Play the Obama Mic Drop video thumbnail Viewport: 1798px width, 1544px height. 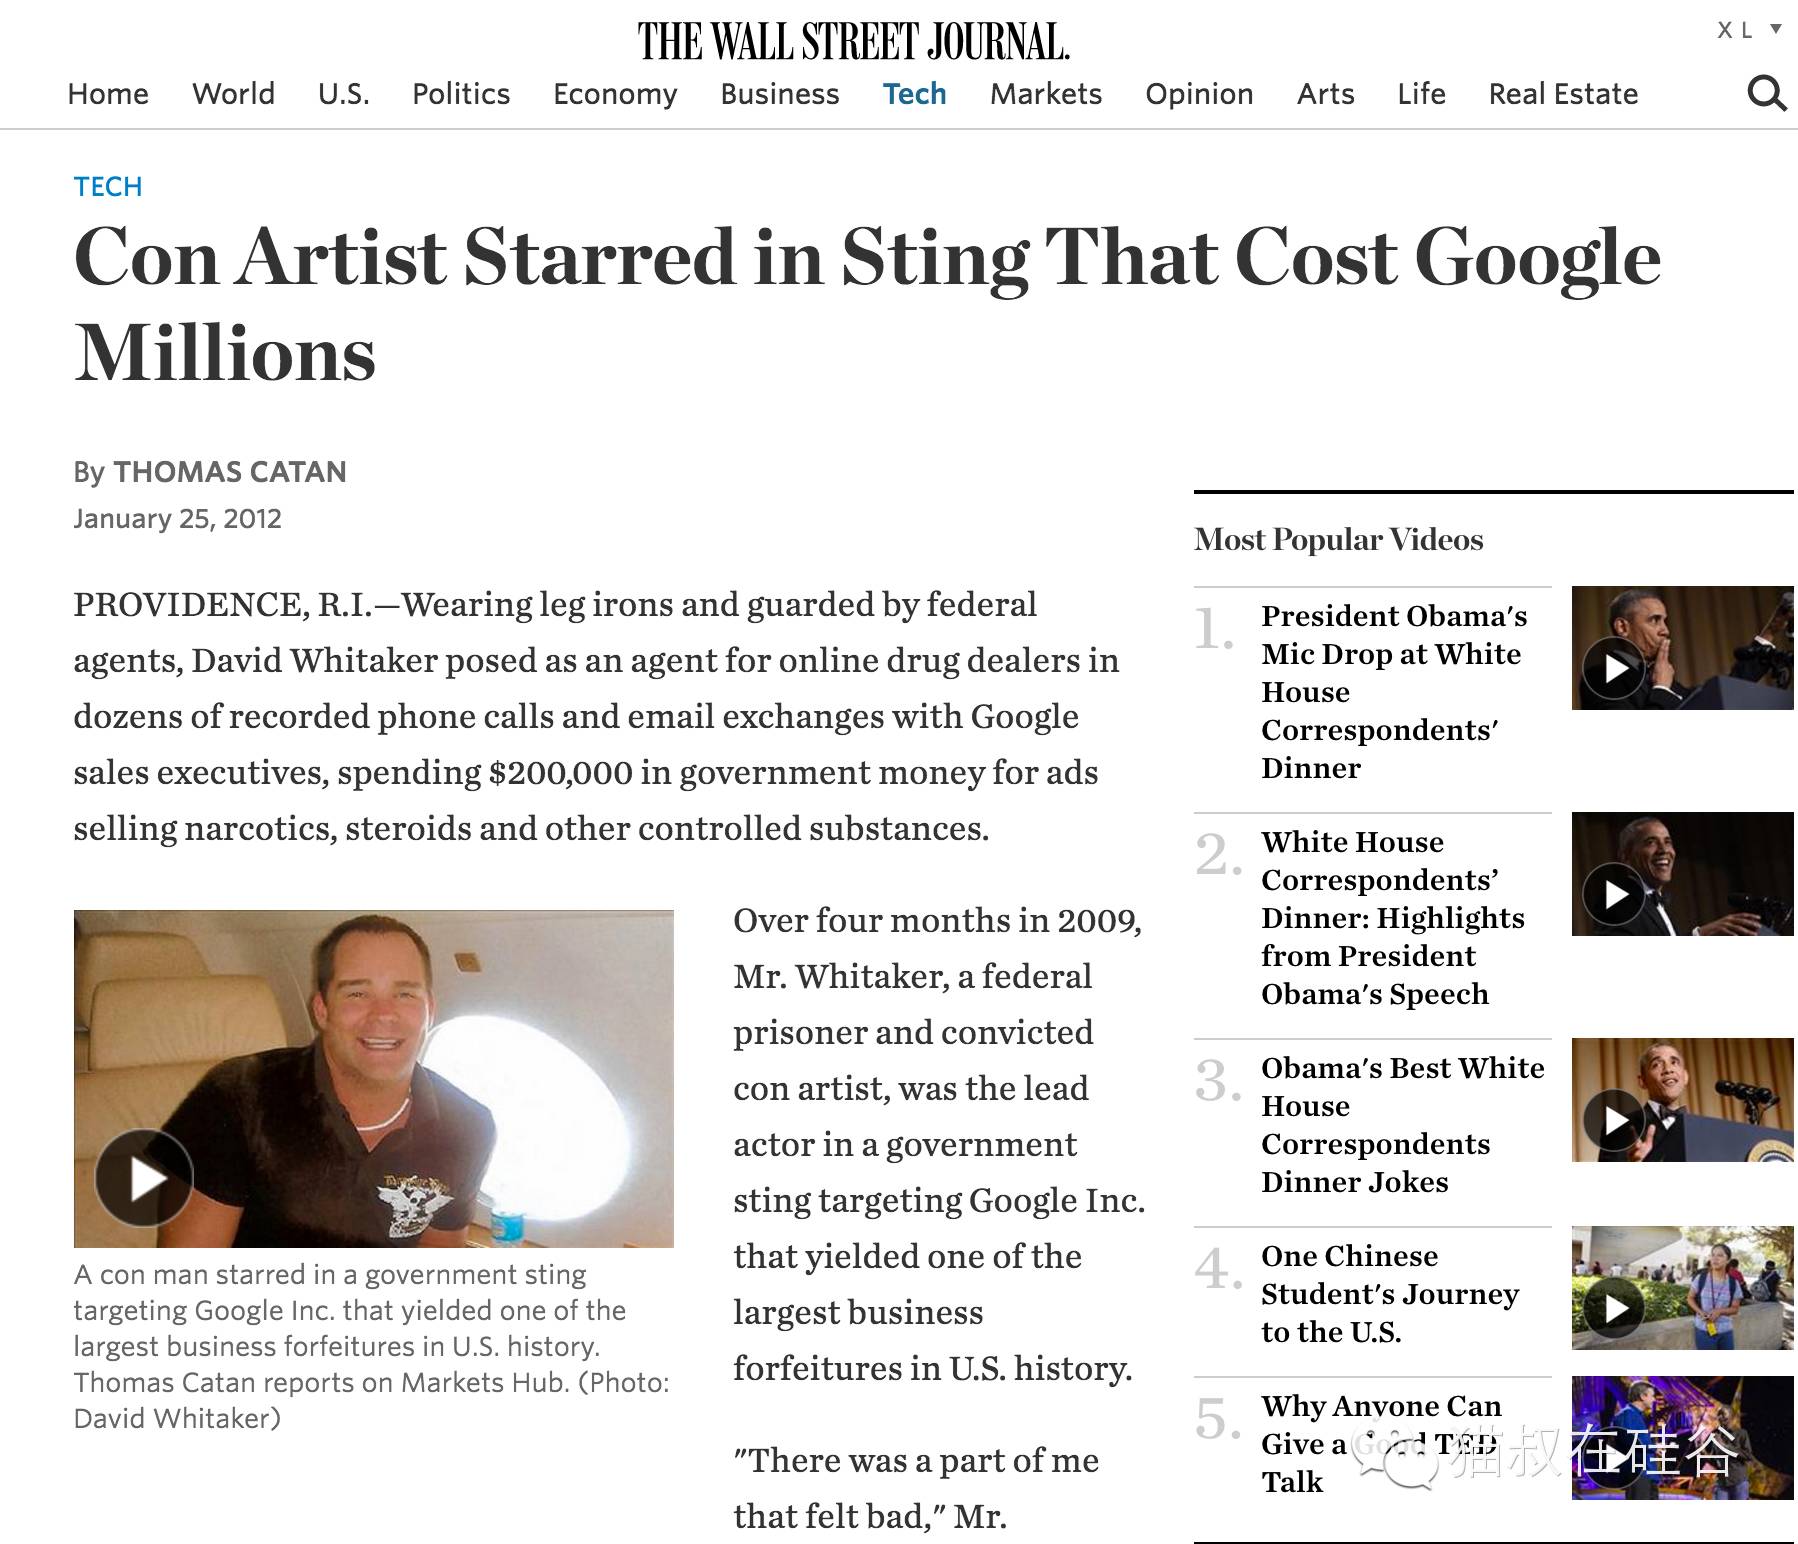[1682, 648]
